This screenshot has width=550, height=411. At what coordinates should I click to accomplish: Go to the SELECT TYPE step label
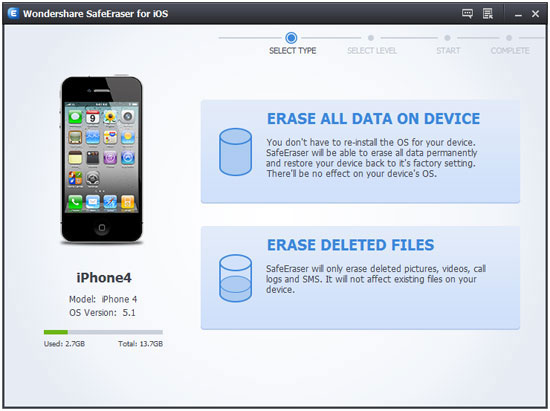(293, 51)
